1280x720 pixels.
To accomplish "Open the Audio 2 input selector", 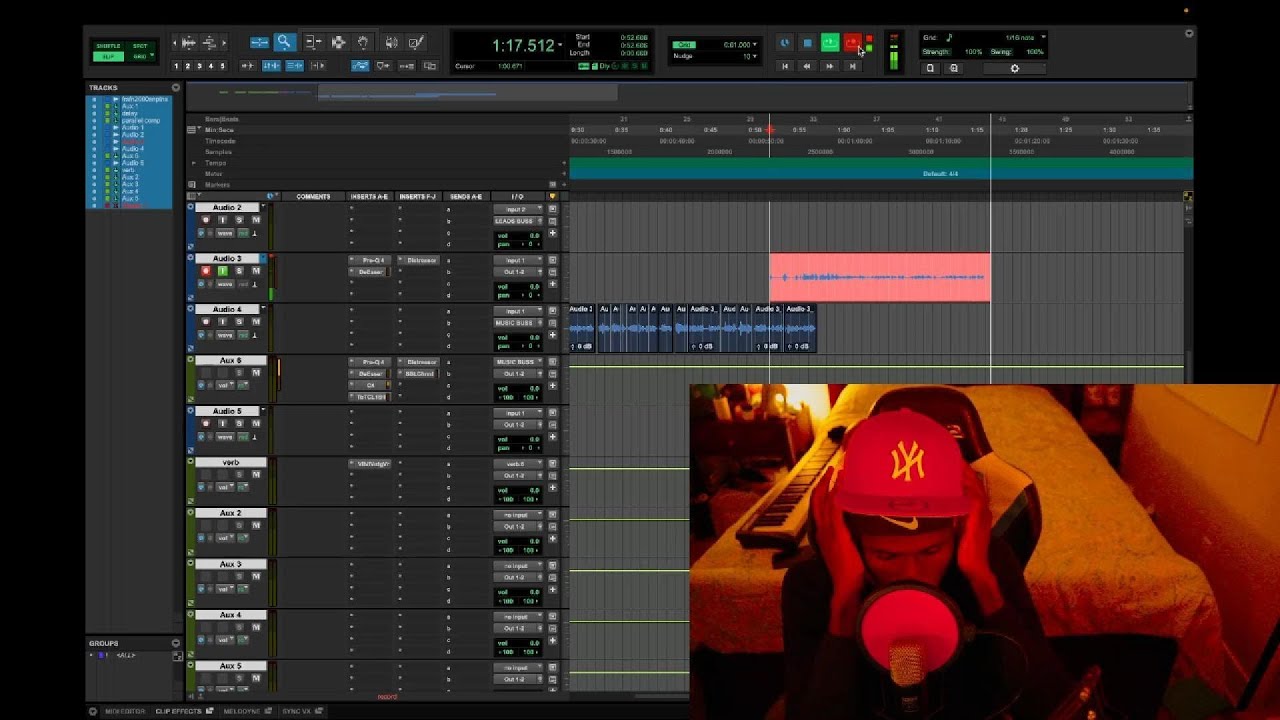I will (x=518, y=210).
